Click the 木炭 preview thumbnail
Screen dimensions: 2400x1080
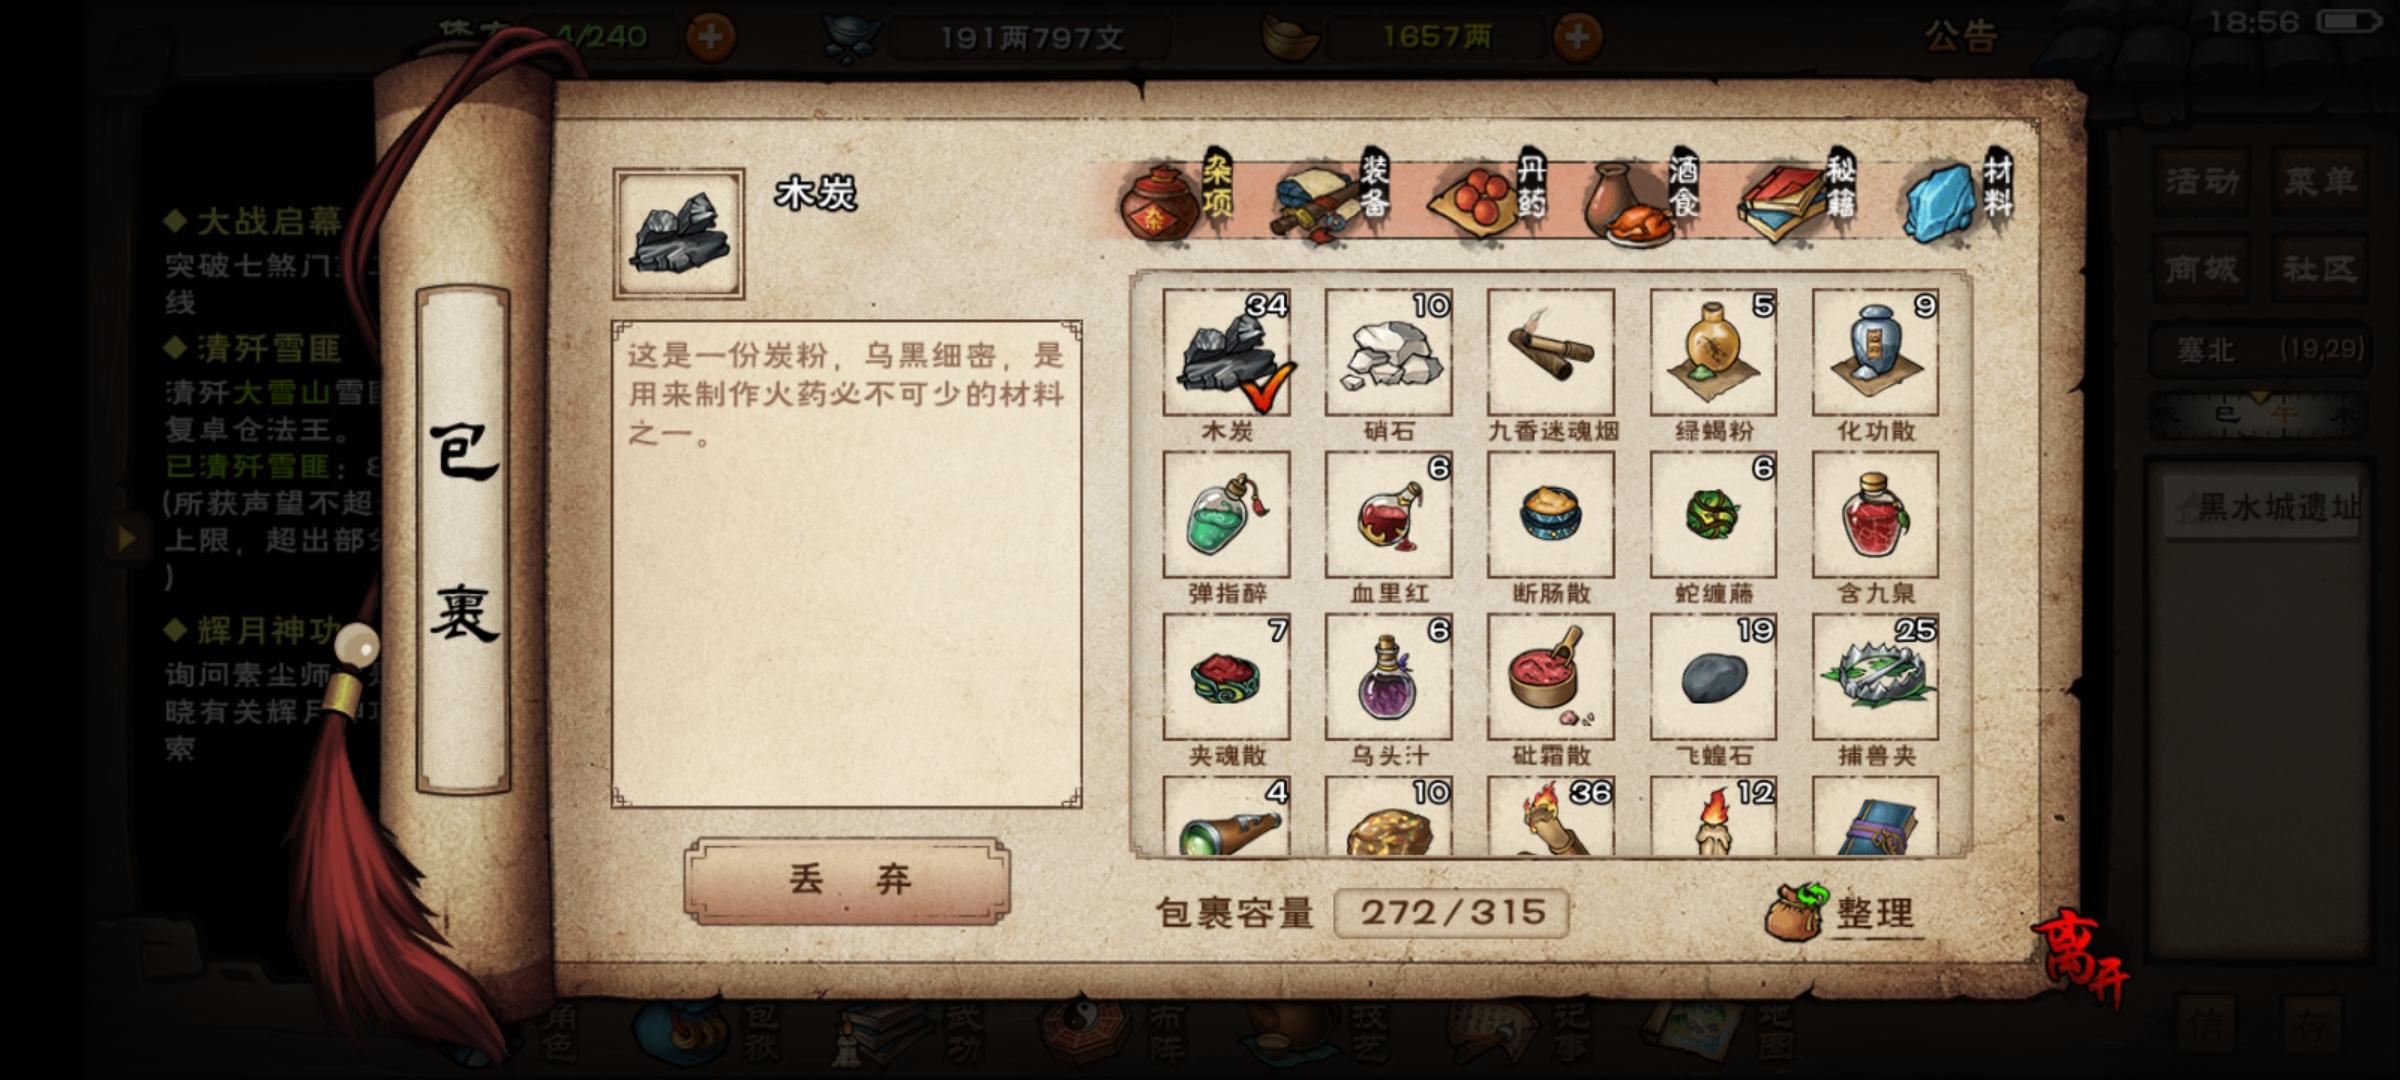pyautogui.click(x=678, y=233)
